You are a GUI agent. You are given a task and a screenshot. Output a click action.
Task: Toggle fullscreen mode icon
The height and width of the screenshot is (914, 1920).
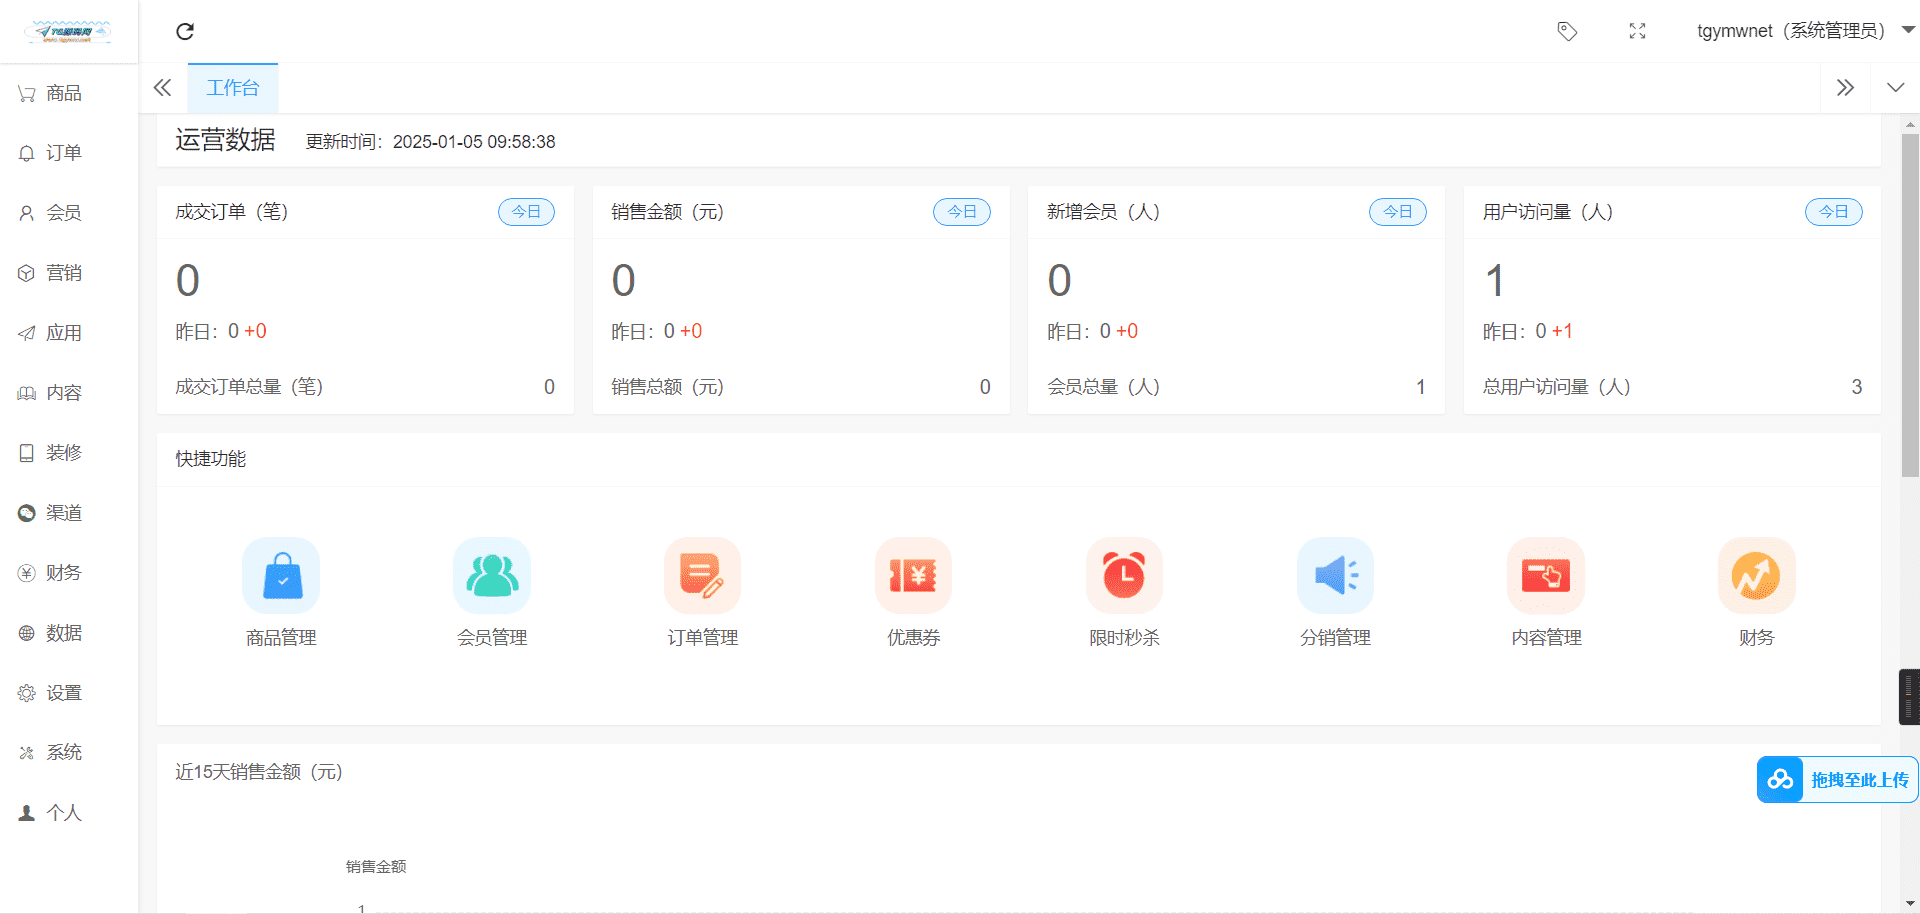click(1637, 32)
